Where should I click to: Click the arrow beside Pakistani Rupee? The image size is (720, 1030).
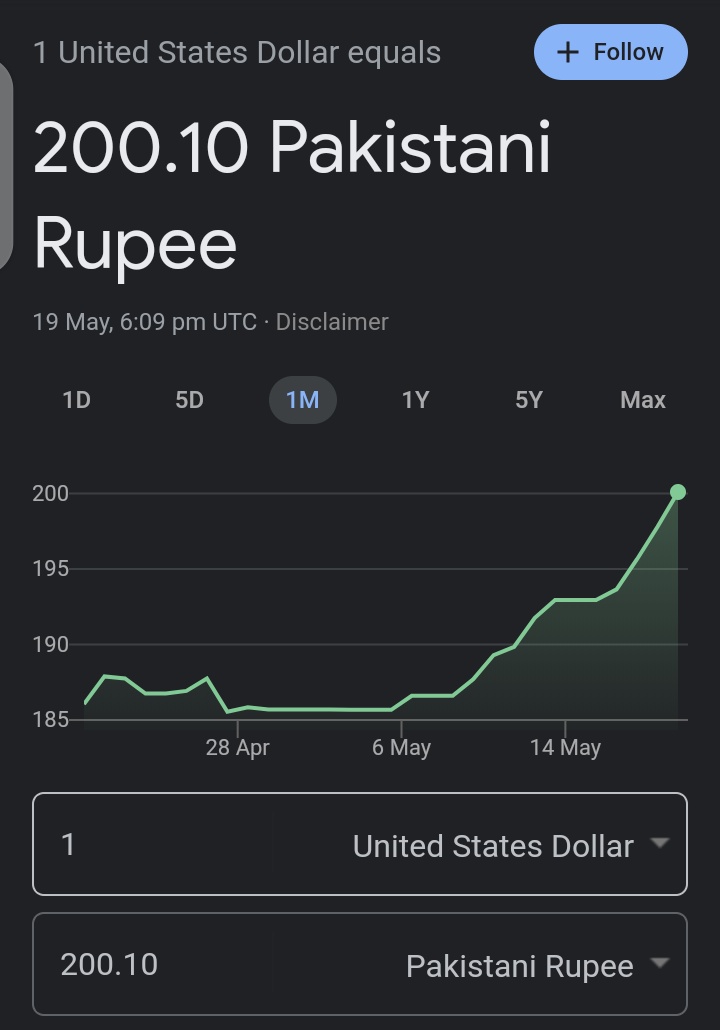[x=659, y=963]
